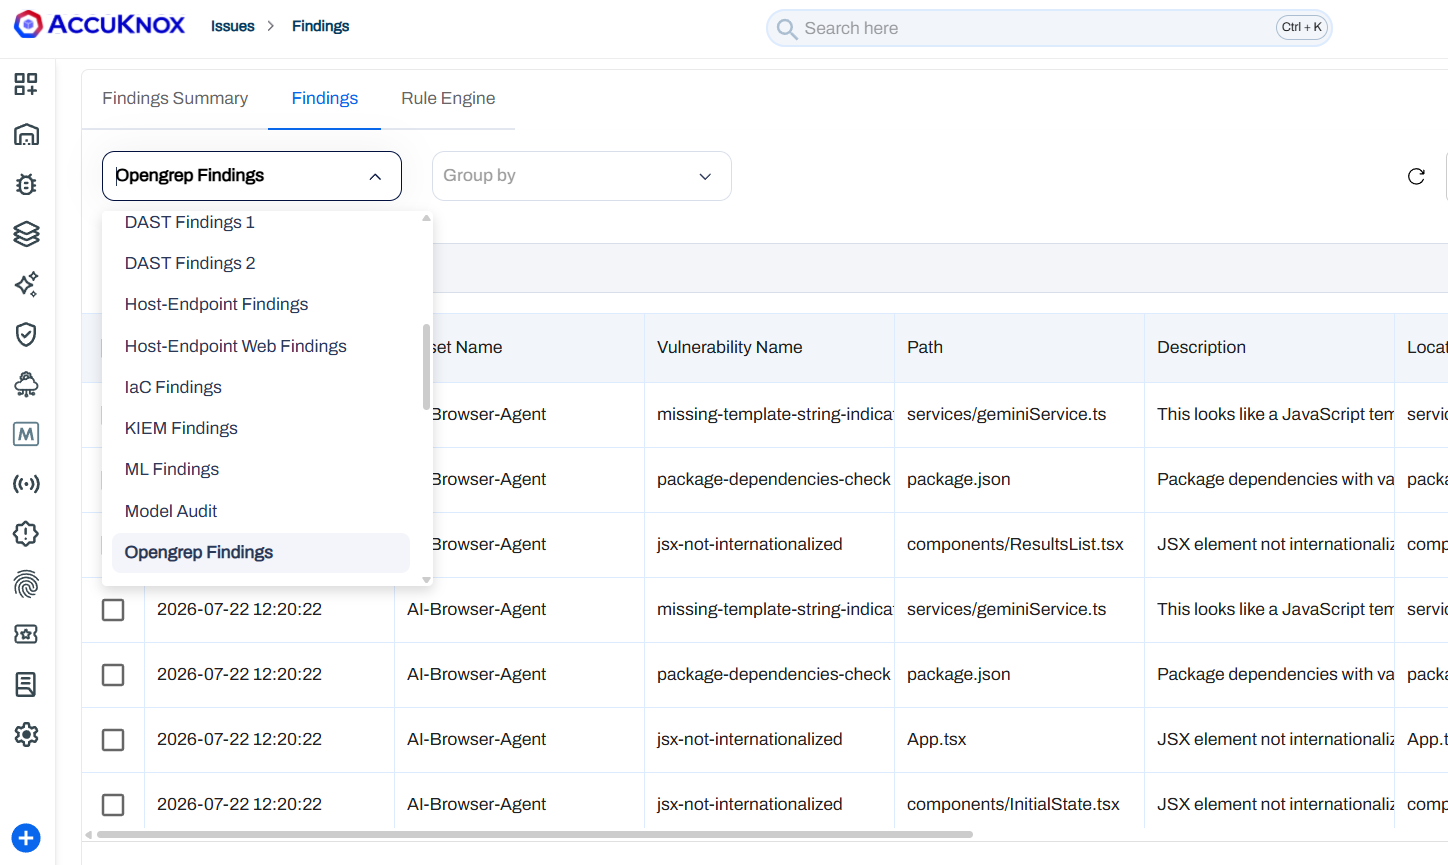
Task: Select ML Findings option
Action: 260,469
